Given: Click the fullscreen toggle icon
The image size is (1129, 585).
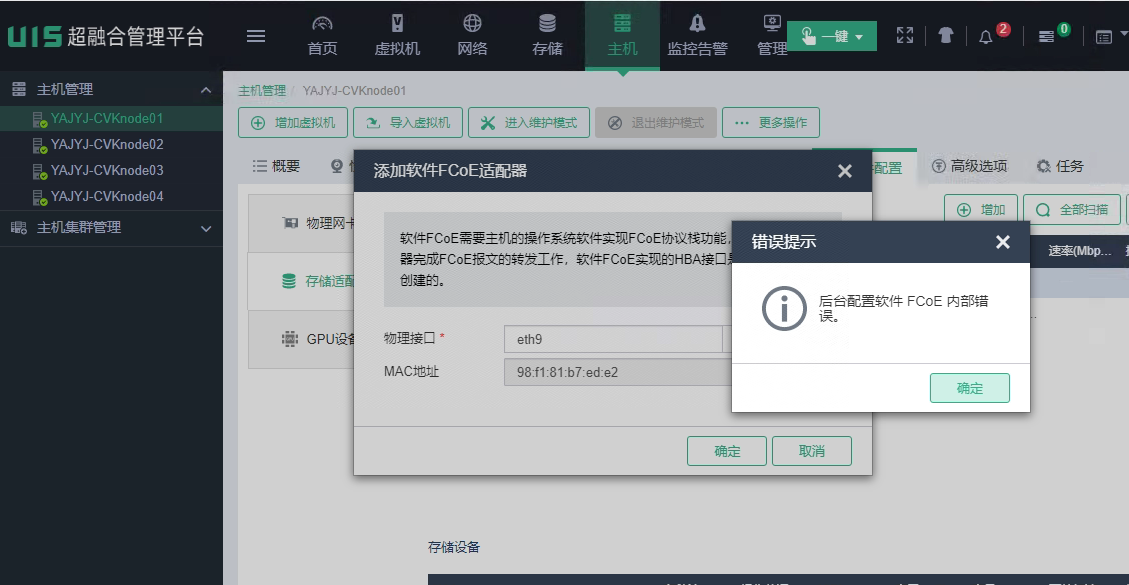Looking at the screenshot, I should pos(905,36).
